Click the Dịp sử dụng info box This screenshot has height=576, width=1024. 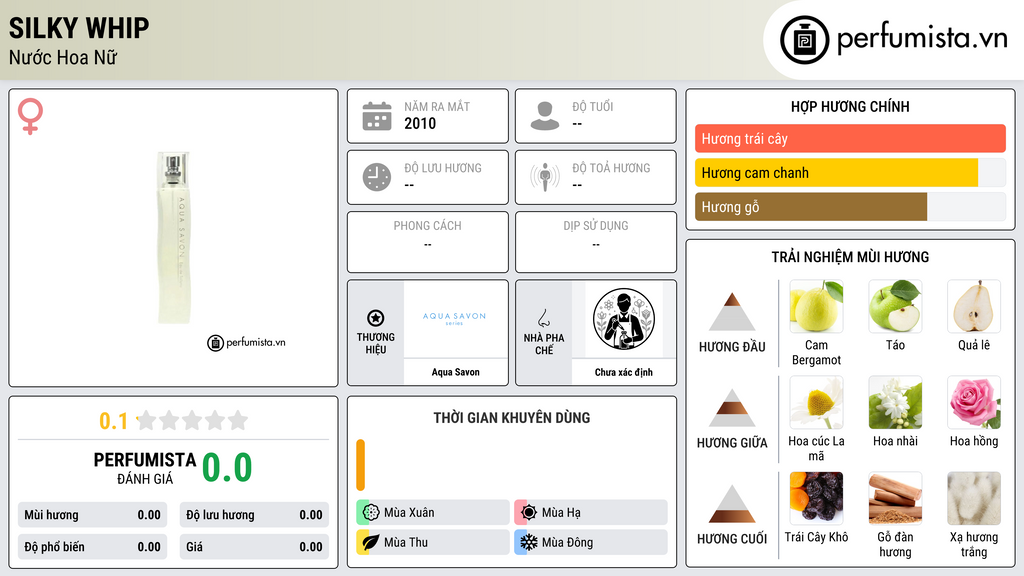[x=596, y=242]
